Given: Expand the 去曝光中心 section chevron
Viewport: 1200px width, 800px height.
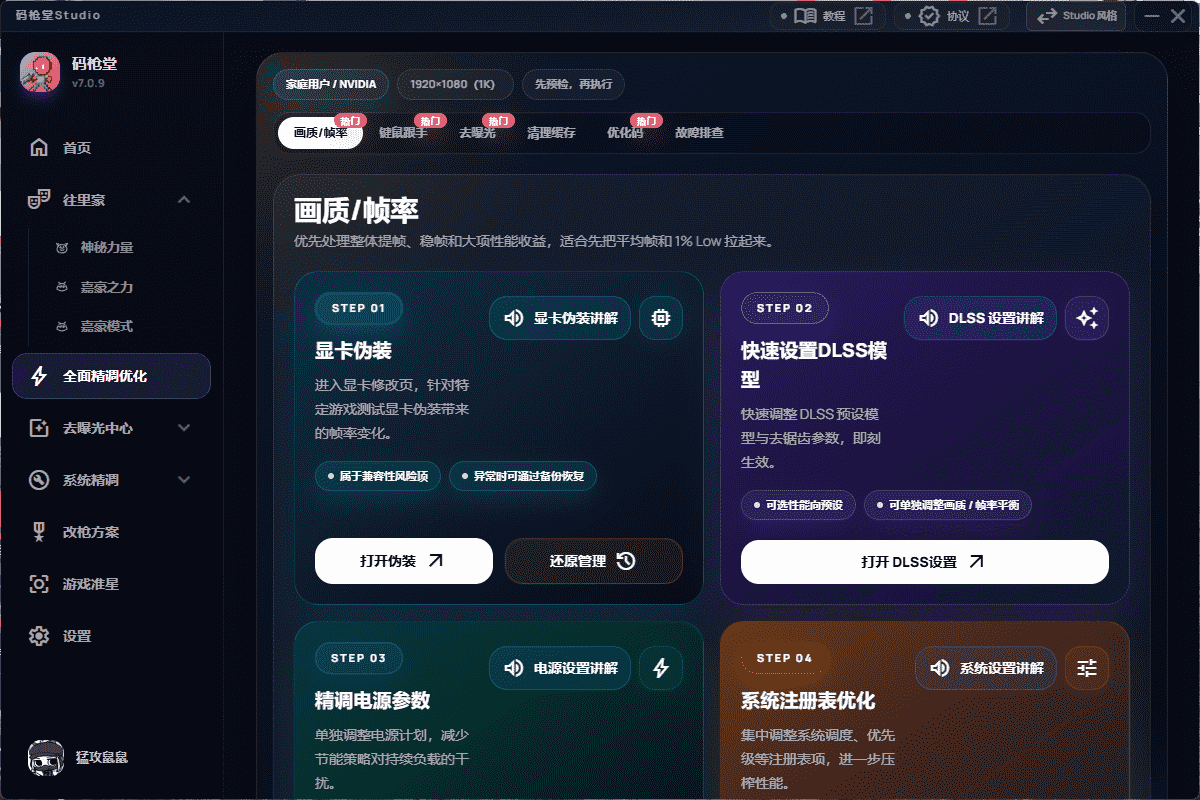Looking at the screenshot, I should click(184, 428).
